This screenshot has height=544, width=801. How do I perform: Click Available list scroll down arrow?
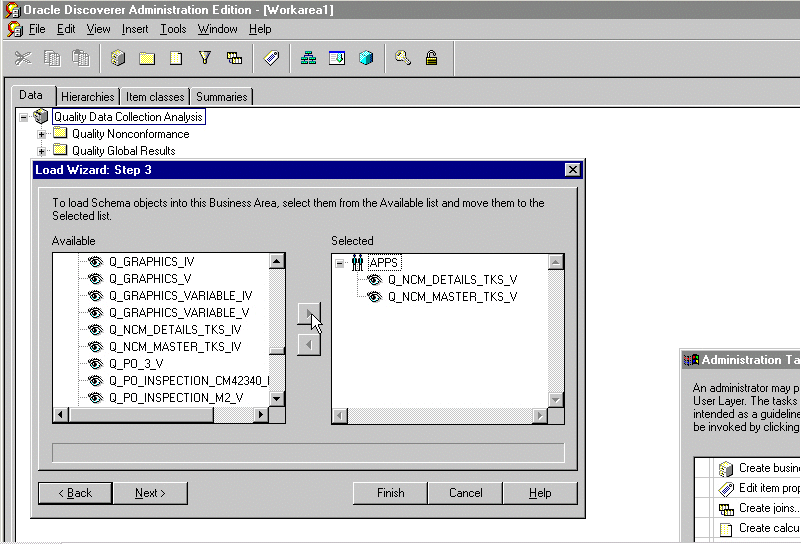(x=276, y=398)
